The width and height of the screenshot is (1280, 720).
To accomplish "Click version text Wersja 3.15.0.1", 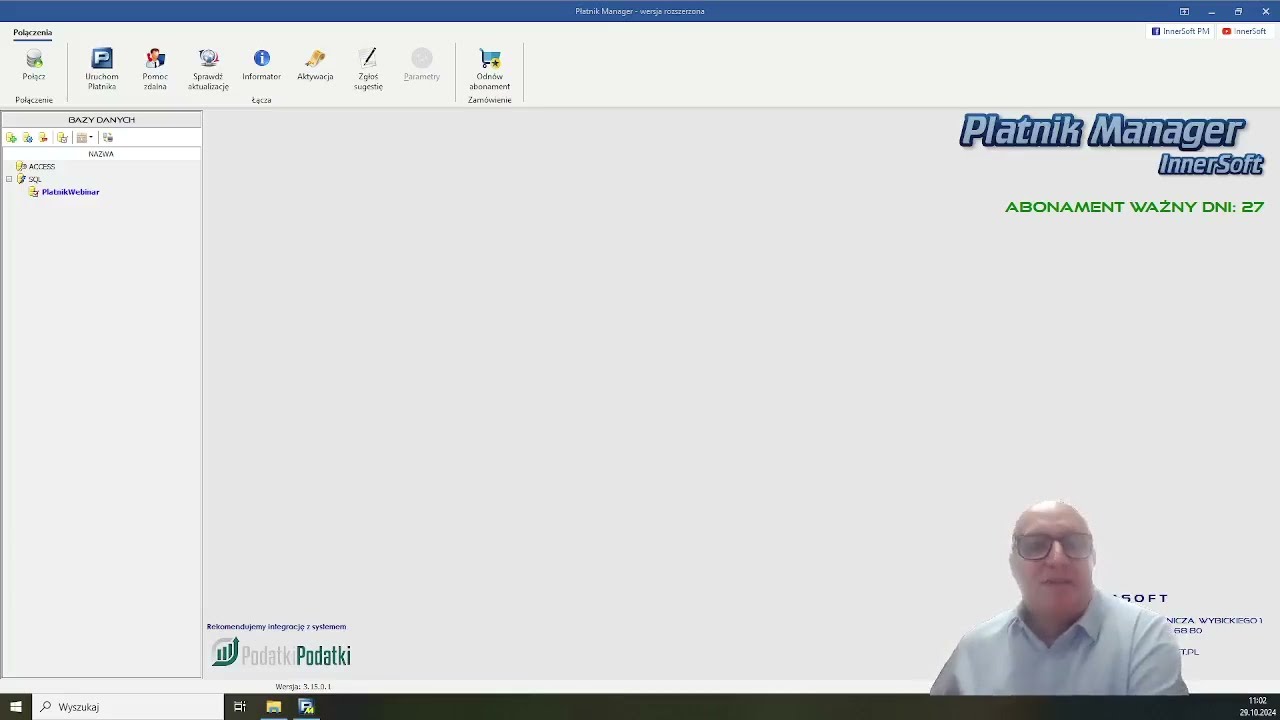I will tap(303, 687).
